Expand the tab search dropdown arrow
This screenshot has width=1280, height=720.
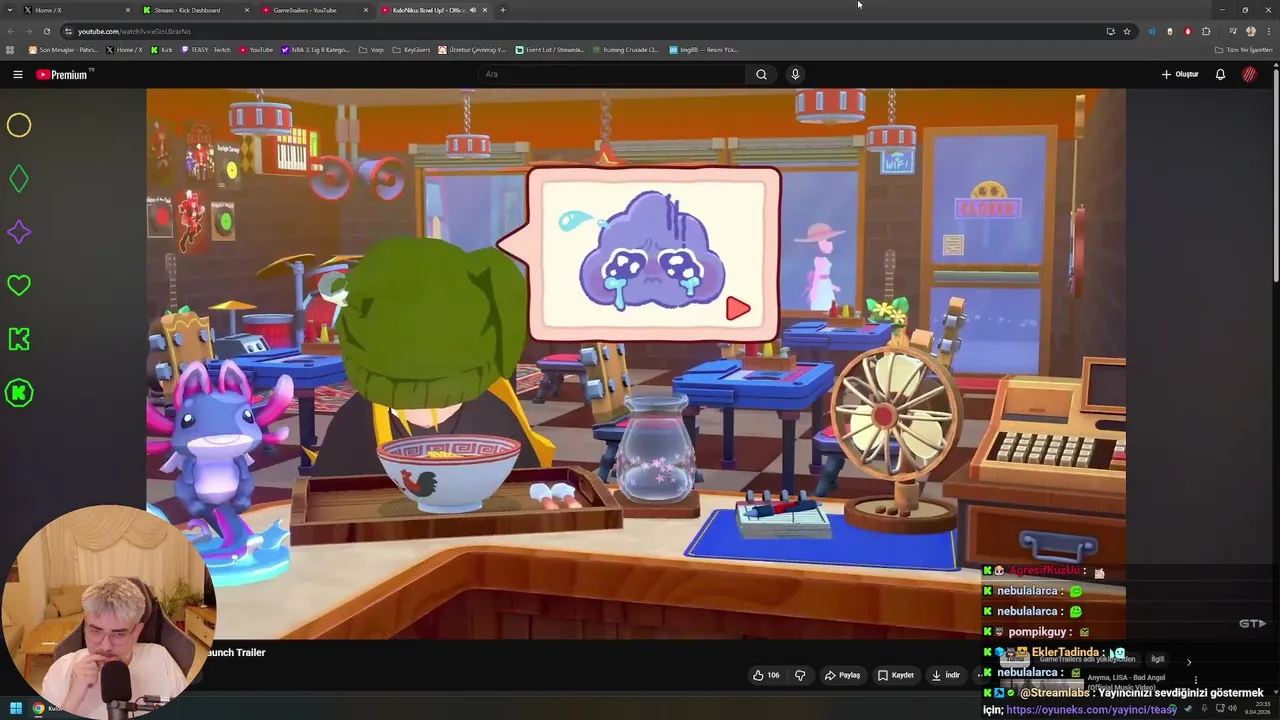pos(9,10)
